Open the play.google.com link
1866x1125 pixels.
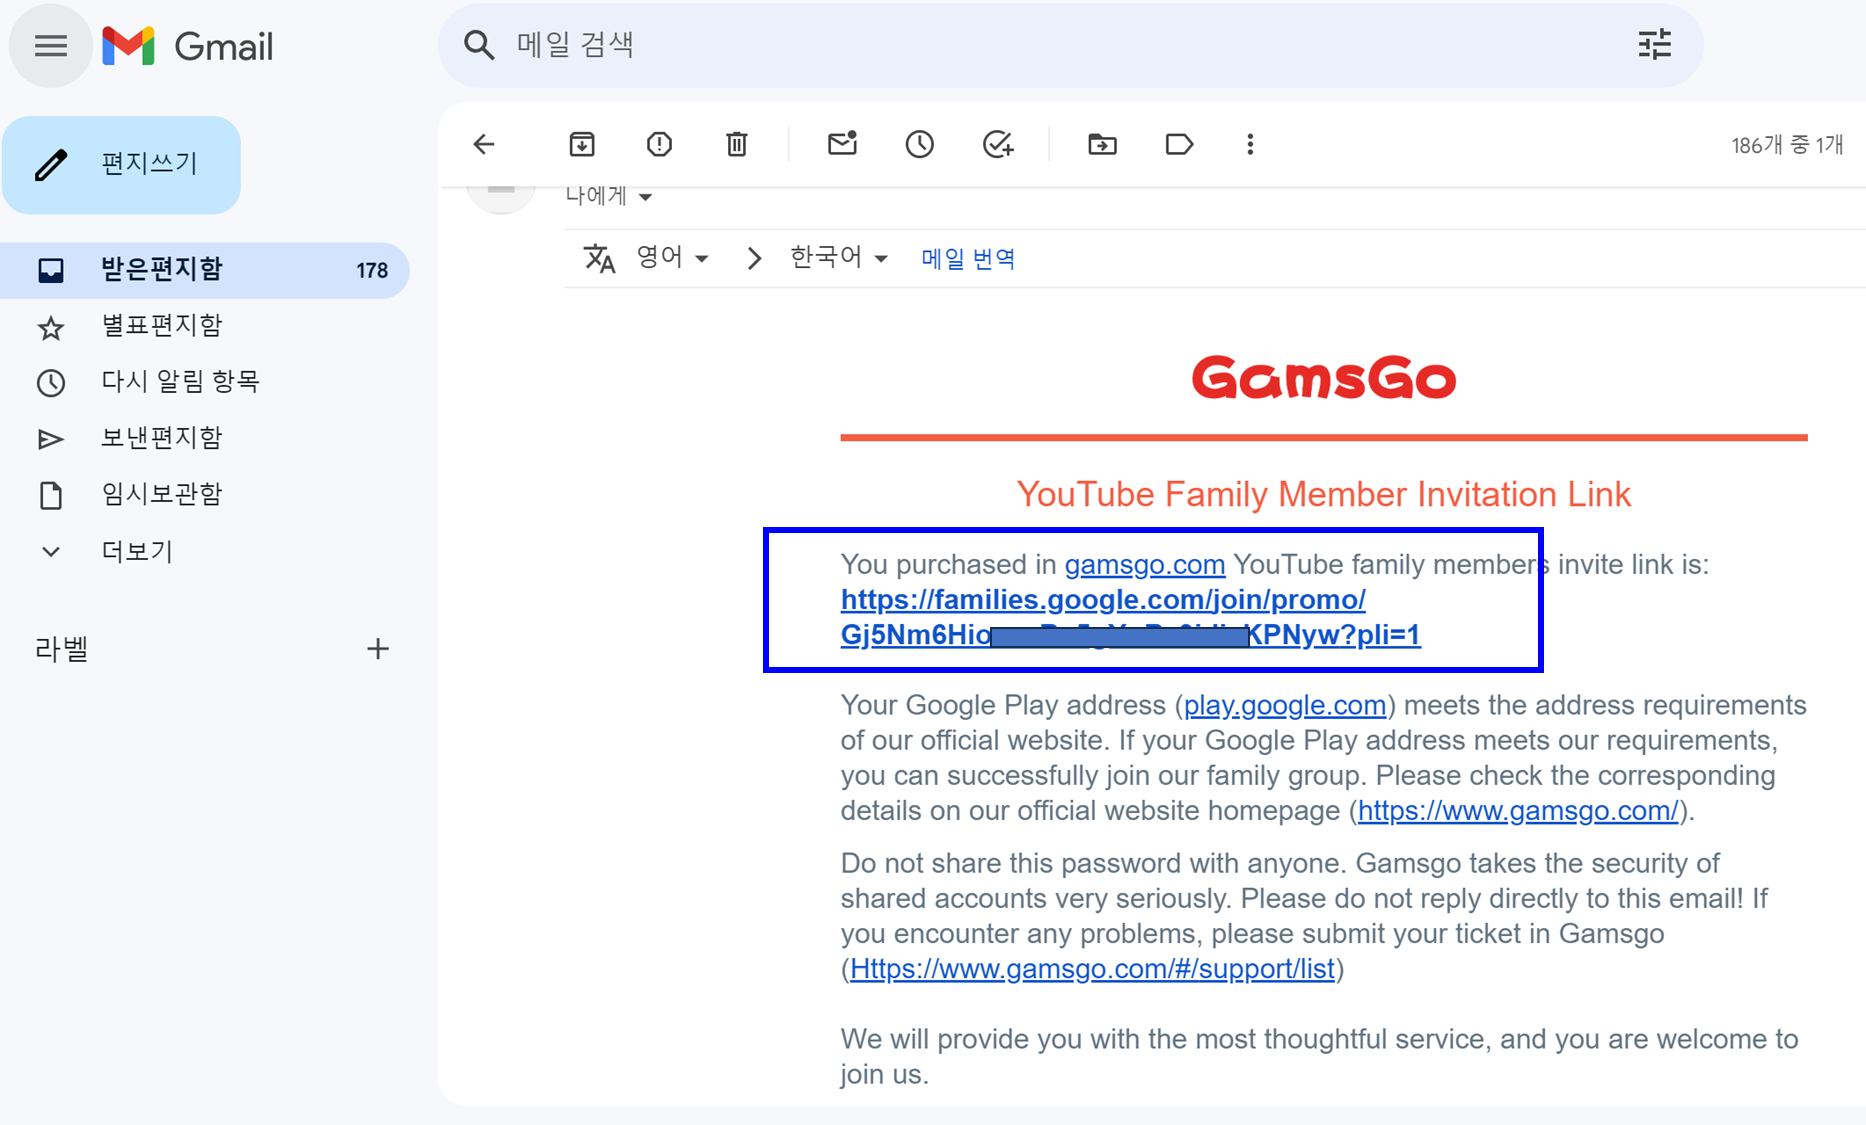pyautogui.click(x=1284, y=706)
